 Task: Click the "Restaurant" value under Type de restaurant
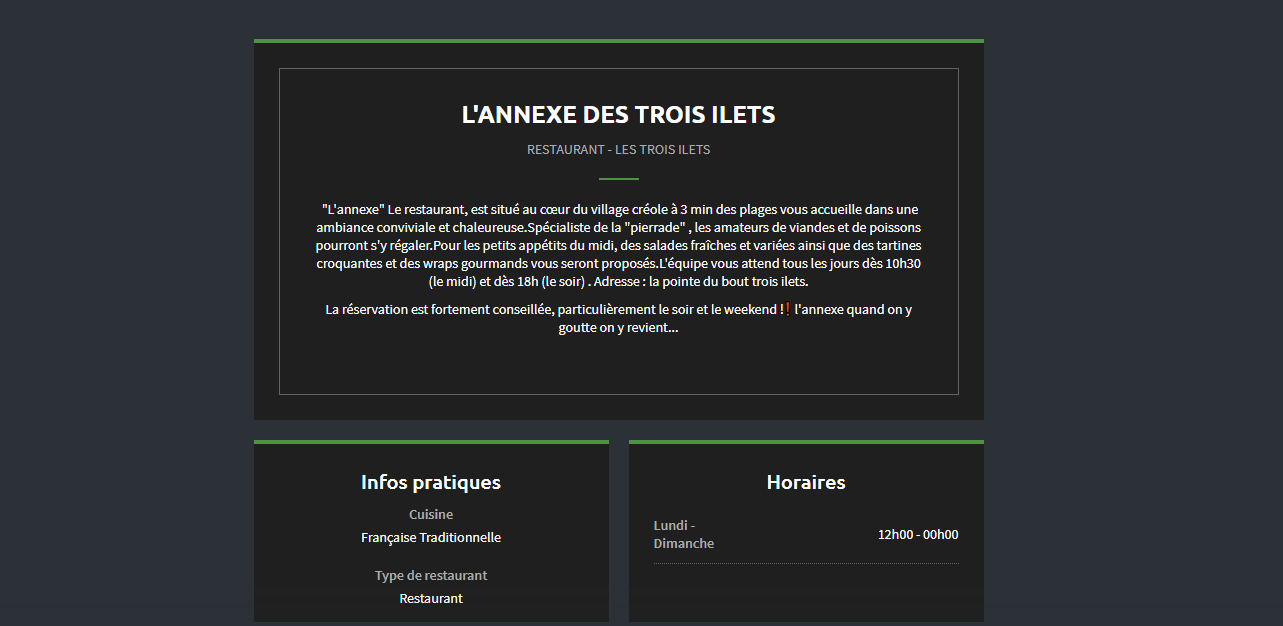coord(431,598)
